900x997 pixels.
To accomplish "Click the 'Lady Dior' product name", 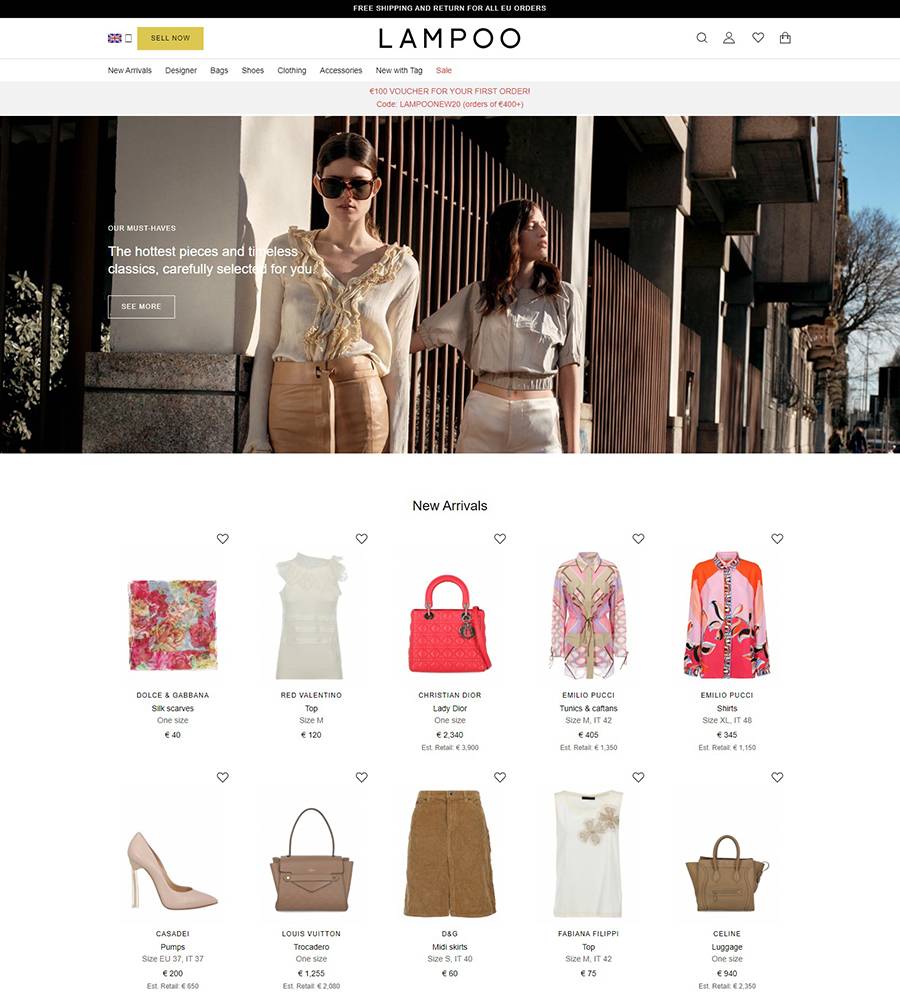I will pyautogui.click(x=450, y=708).
